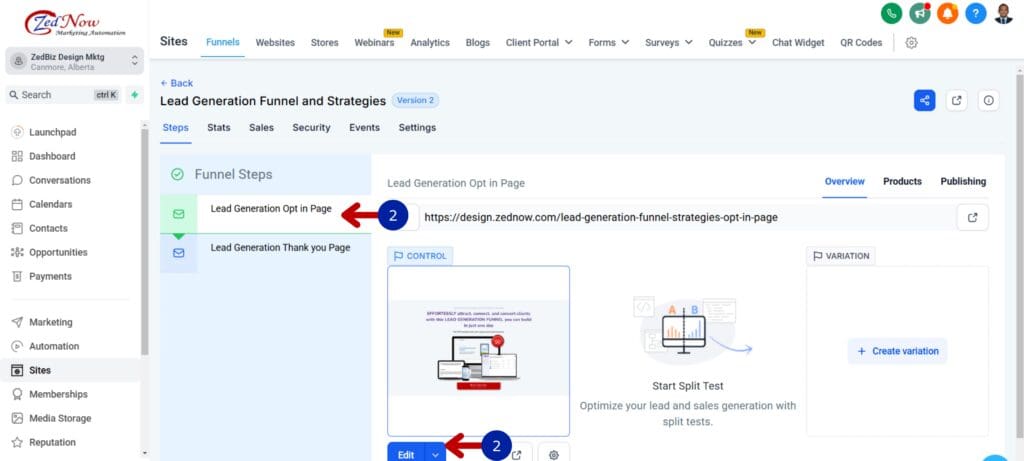
Task: Open Calendars section
Action: 50,204
